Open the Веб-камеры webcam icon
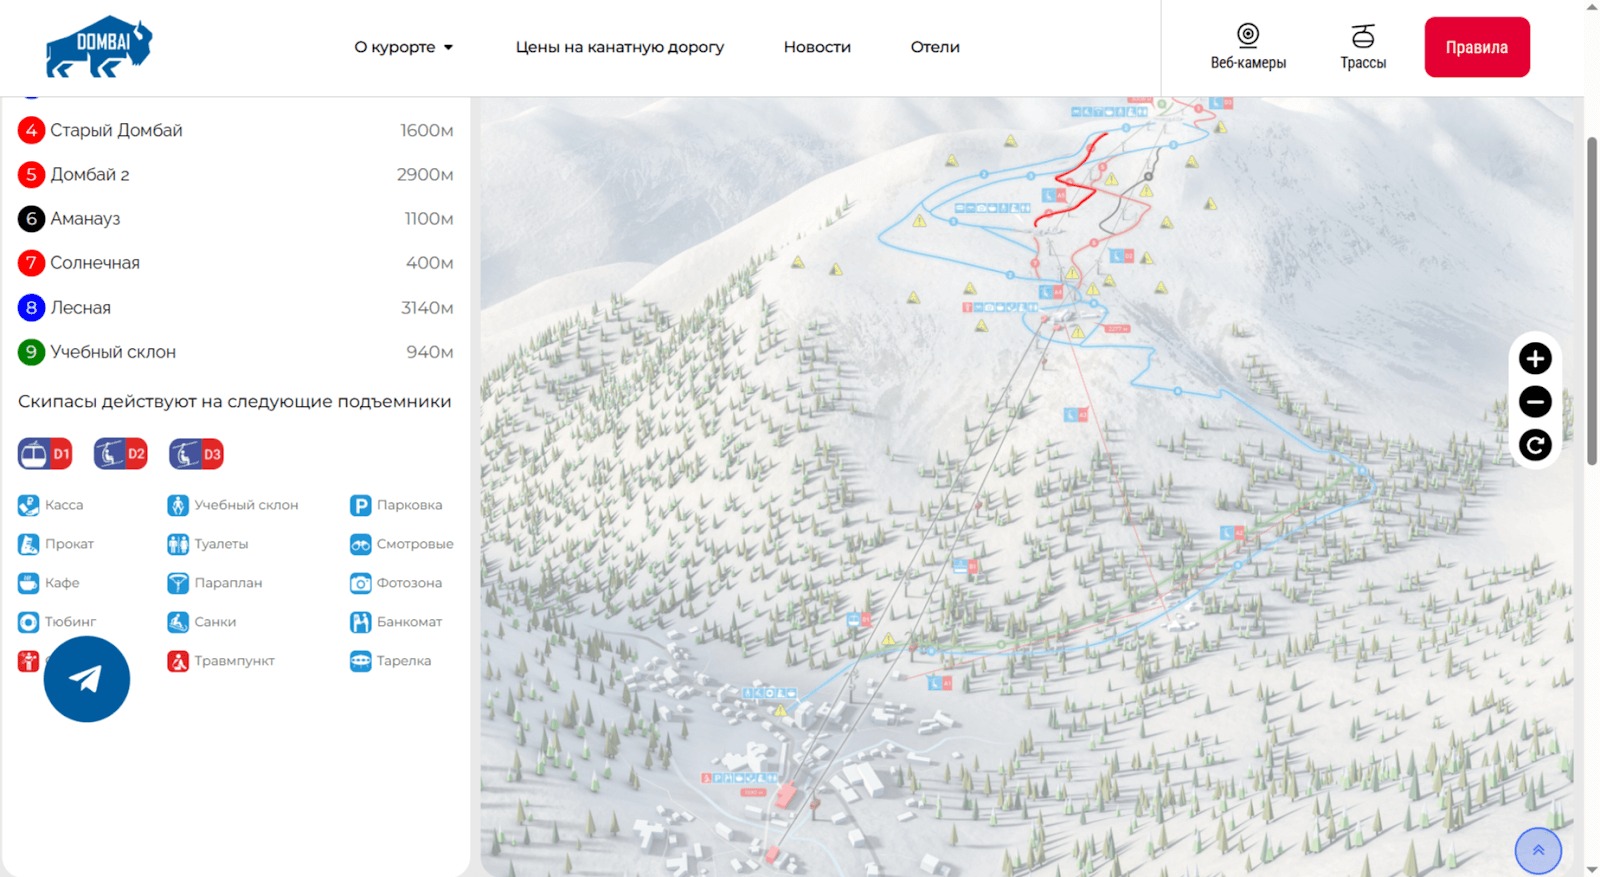The image size is (1600, 877). point(1248,47)
